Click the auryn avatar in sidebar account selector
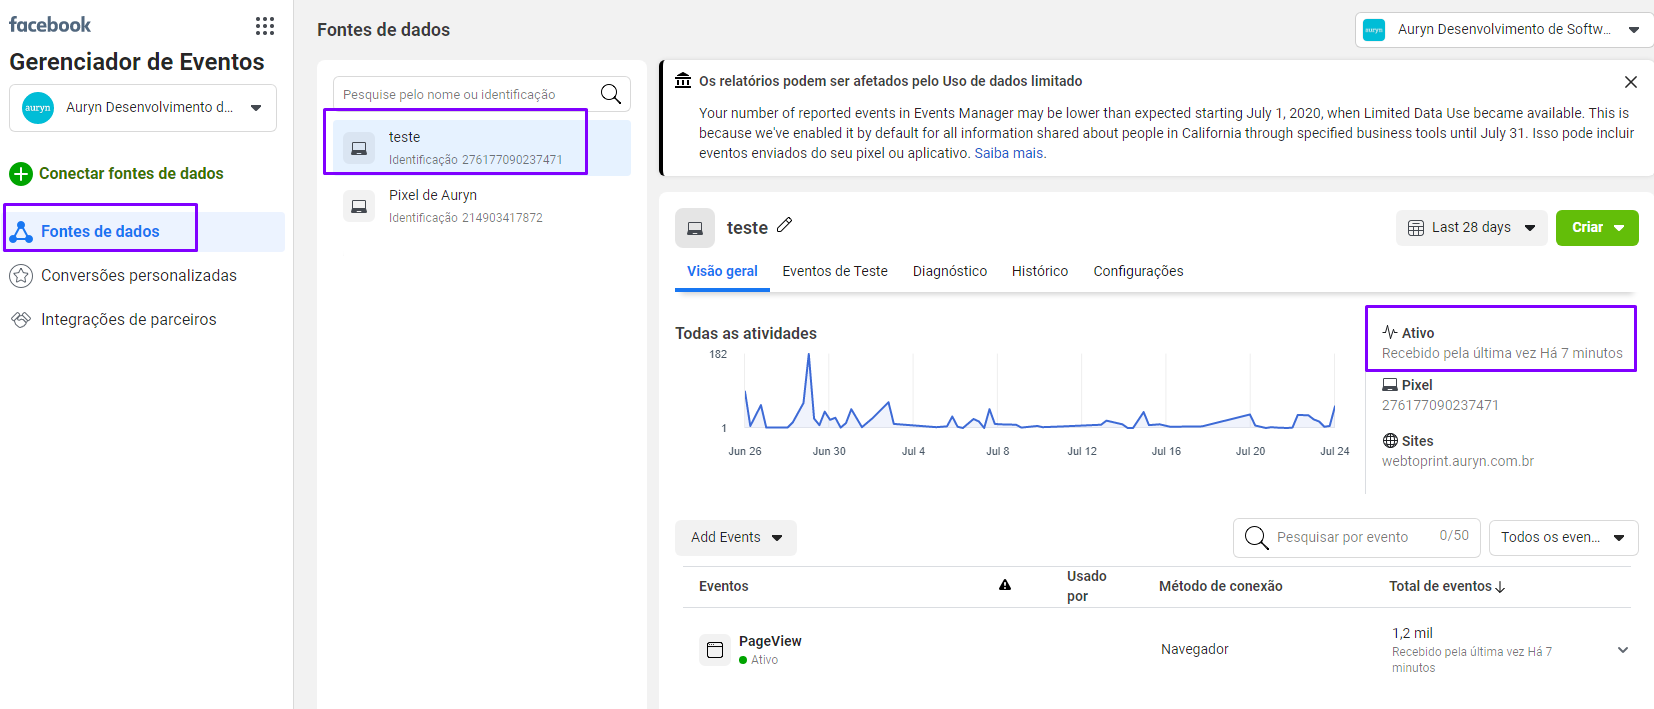 tap(38, 108)
